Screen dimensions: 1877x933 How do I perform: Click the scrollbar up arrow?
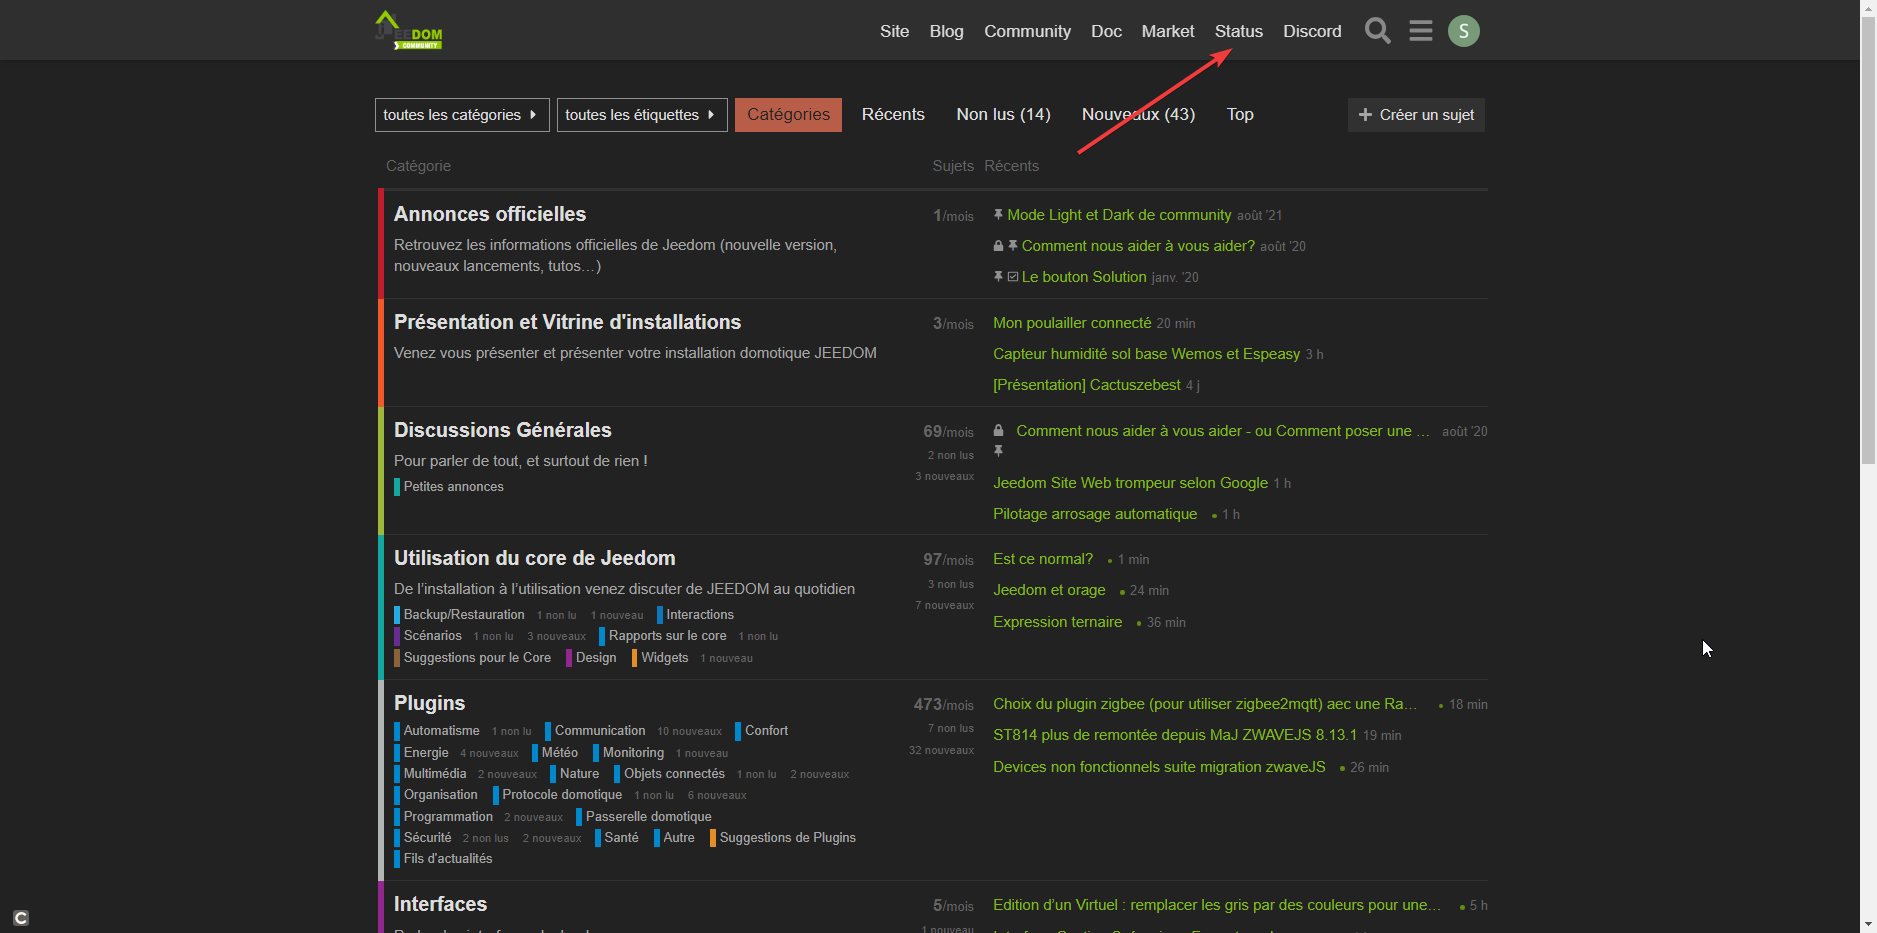1868,8
